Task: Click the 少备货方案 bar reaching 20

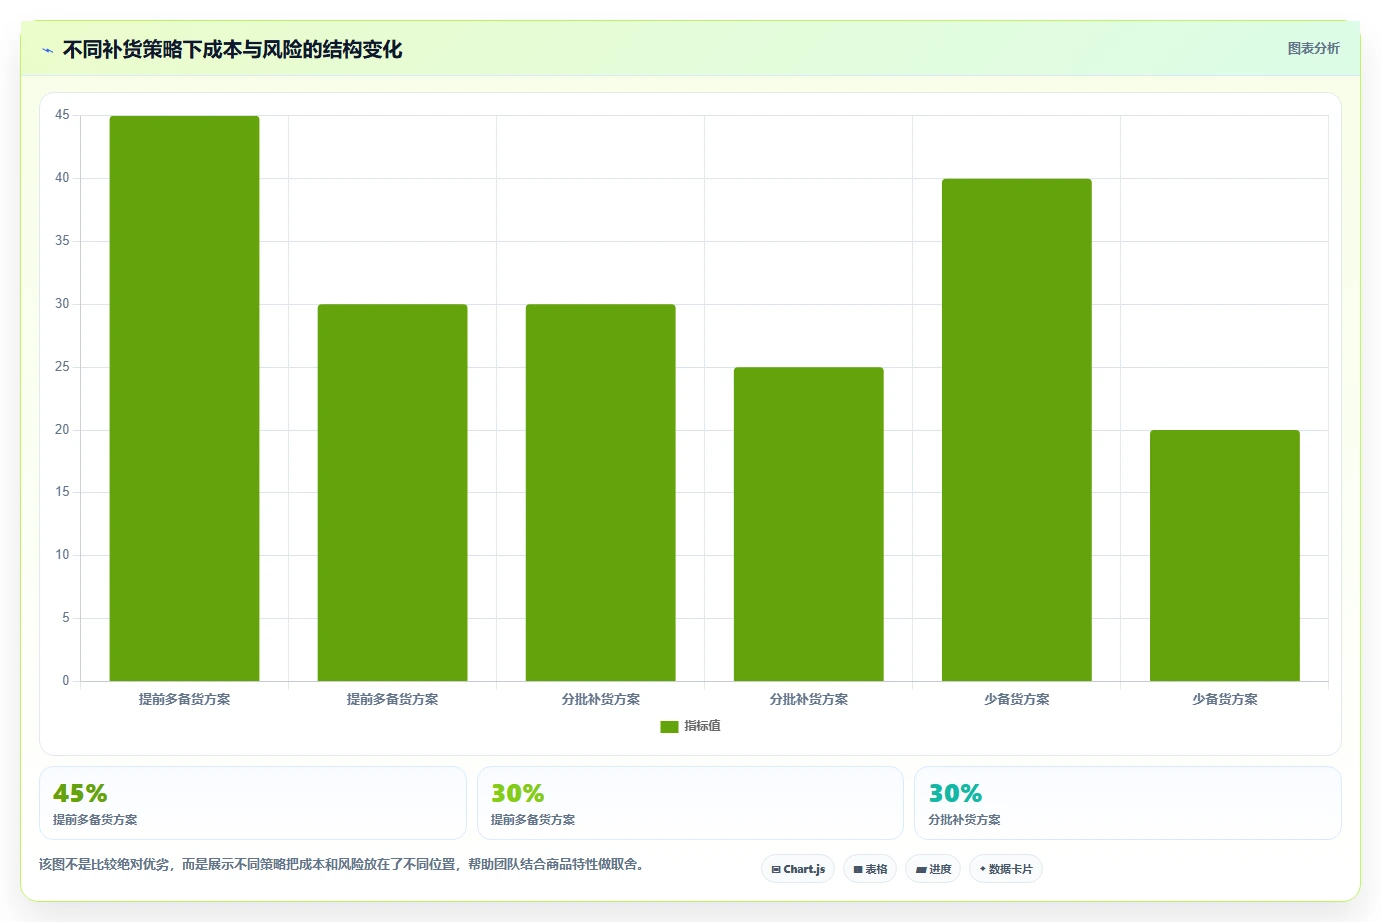Action: click(x=1224, y=555)
